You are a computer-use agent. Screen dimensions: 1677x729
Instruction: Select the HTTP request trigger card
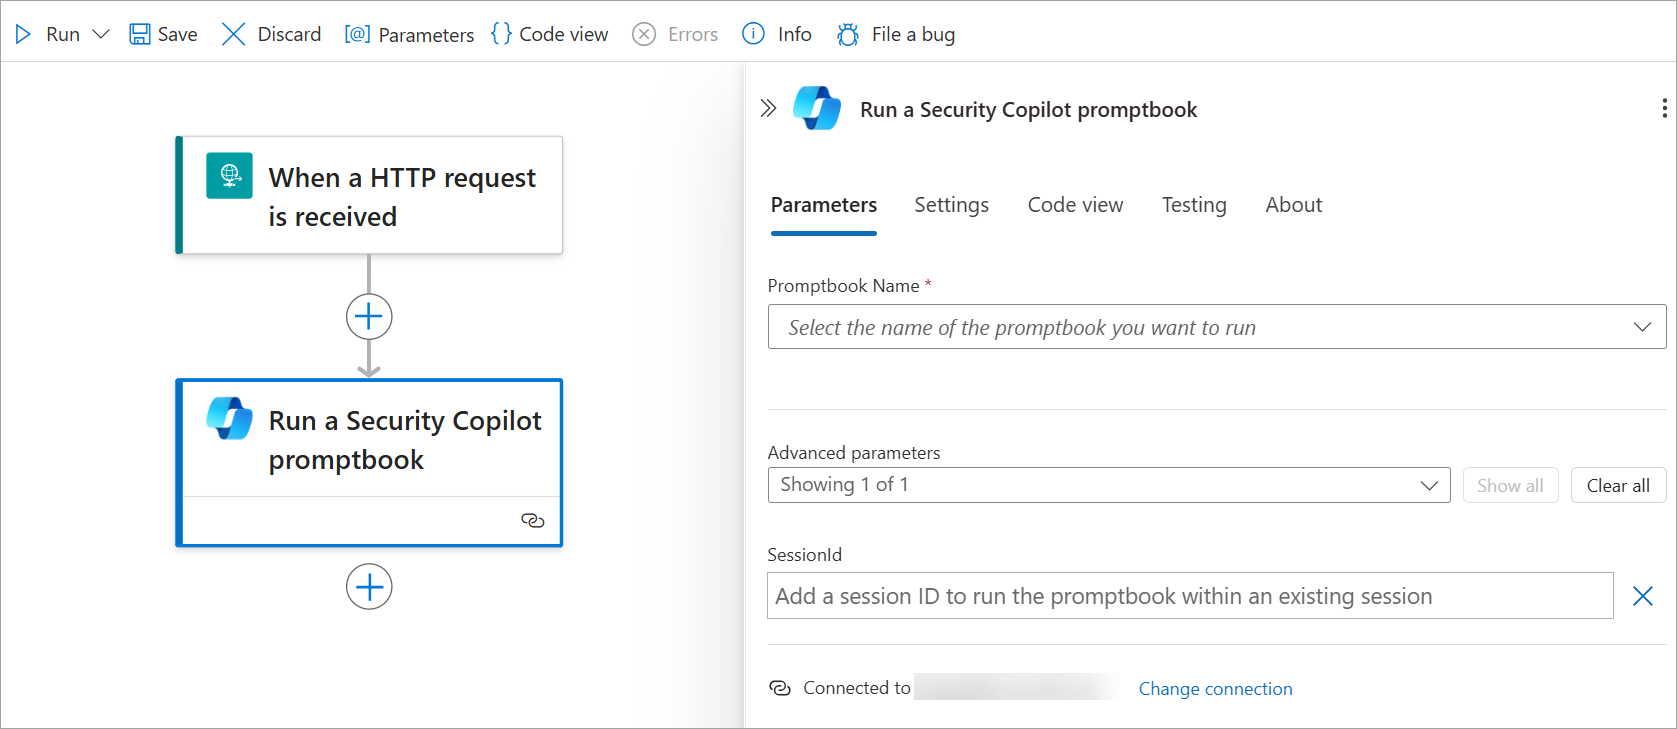click(x=369, y=195)
